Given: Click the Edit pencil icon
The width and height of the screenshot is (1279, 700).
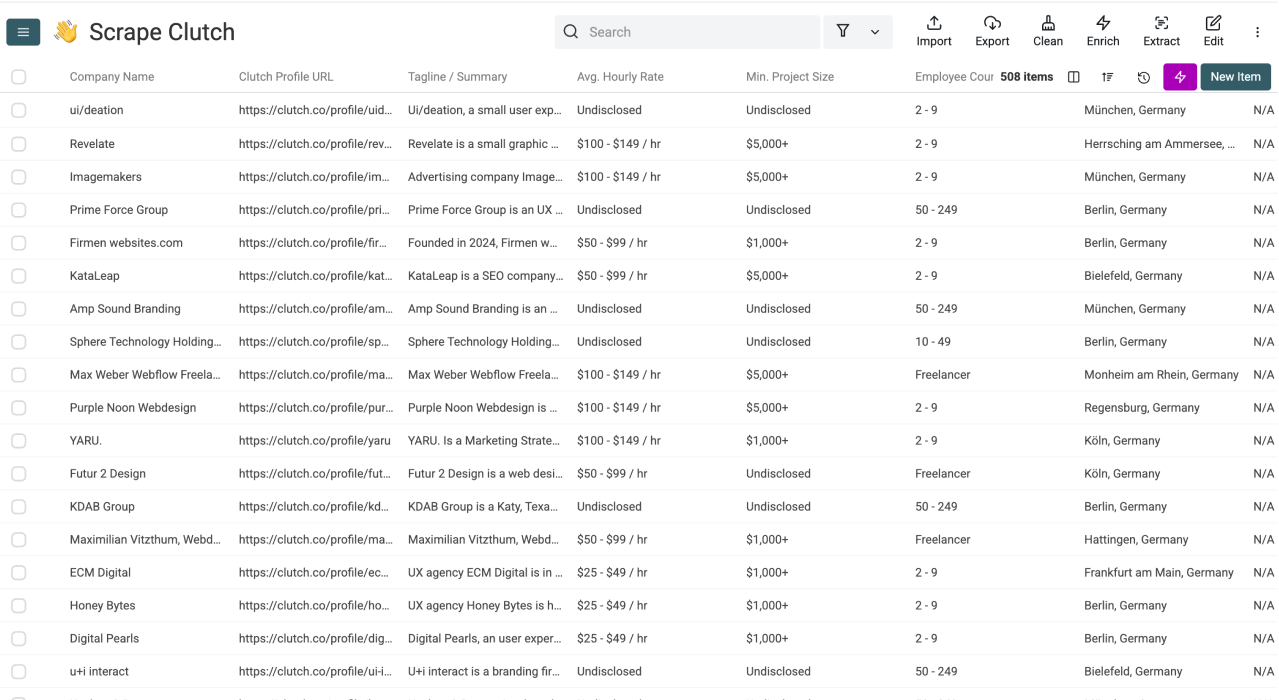Looking at the screenshot, I should click(1212, 23).
